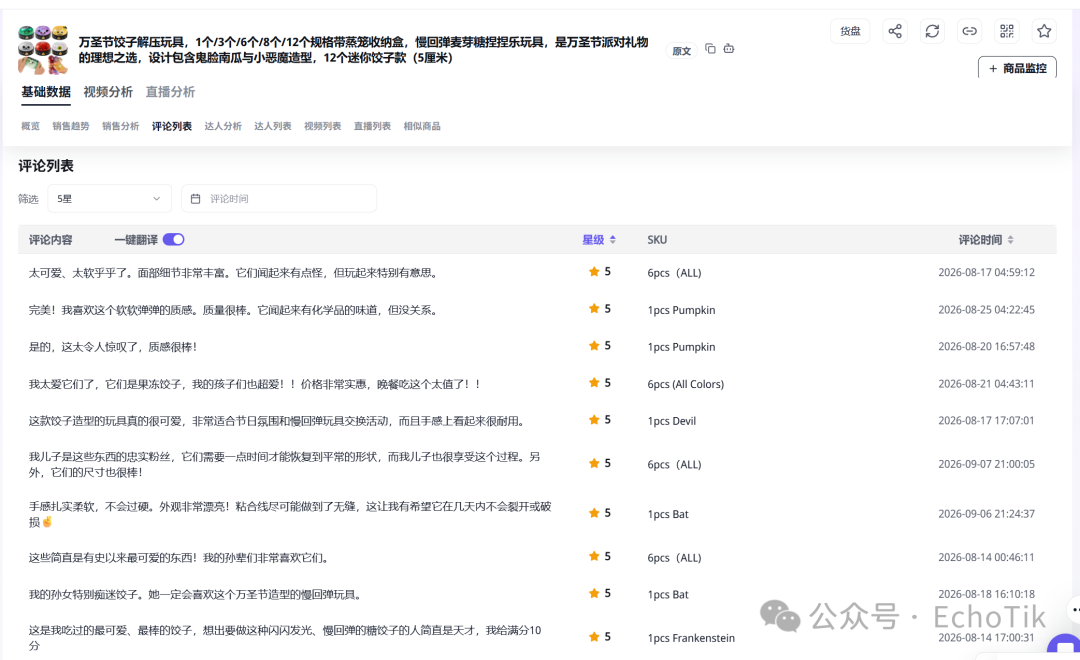Click the review starting 我儿子是这些东西
The image size is (1080, 660).
(284, 464)
